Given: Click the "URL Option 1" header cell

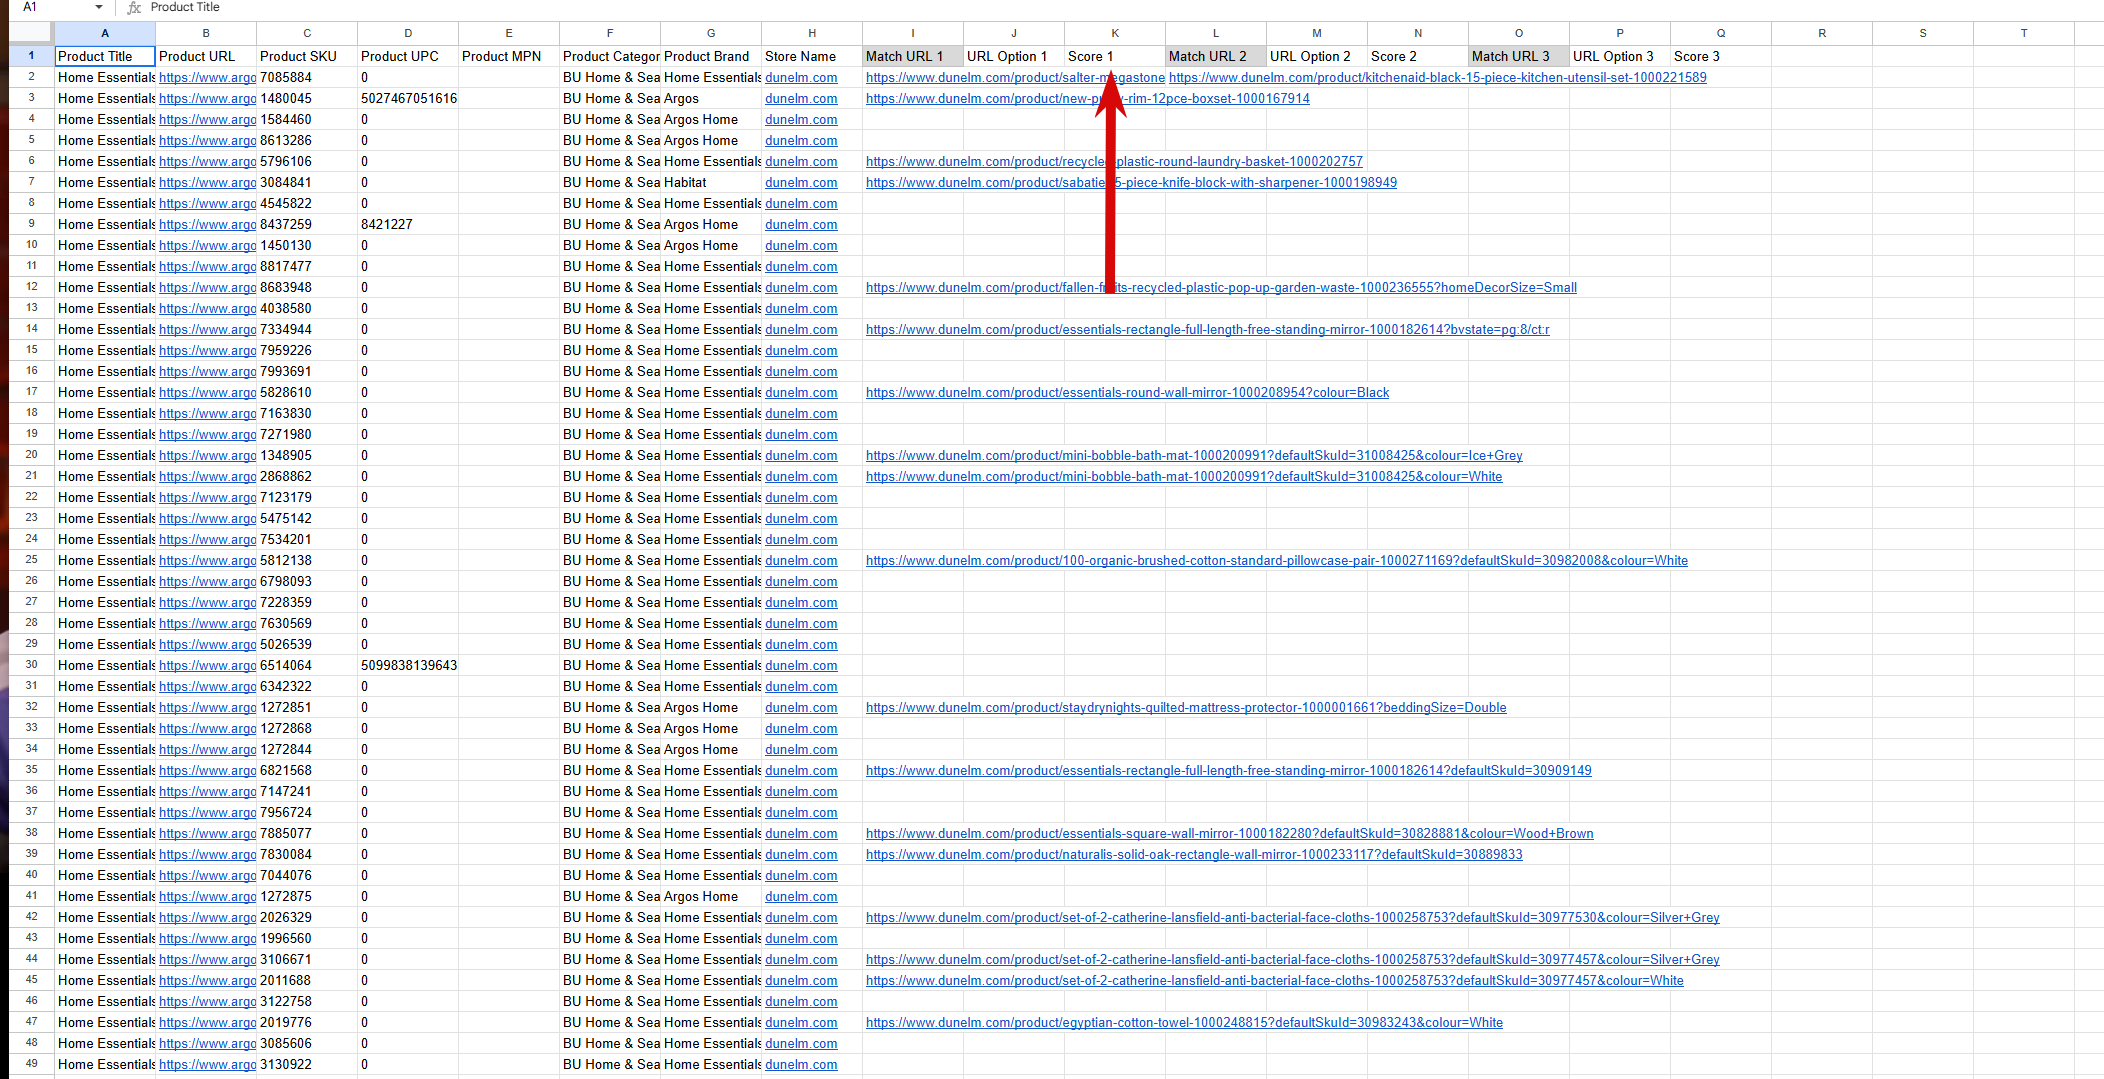Looking at the screenshot, I should click(x=1014, y=56).
